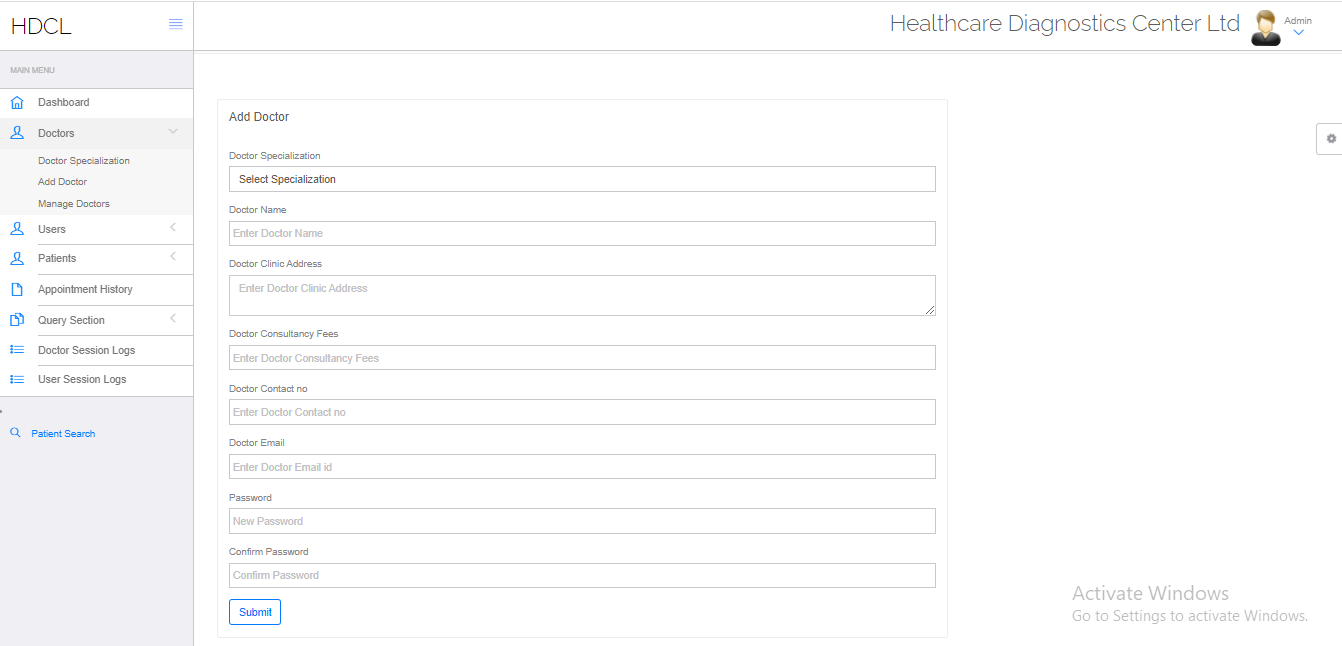Toggle the sidebar with hamburger icon
The height and width of the screenshot is (646, 1342).
click(176, 25)
